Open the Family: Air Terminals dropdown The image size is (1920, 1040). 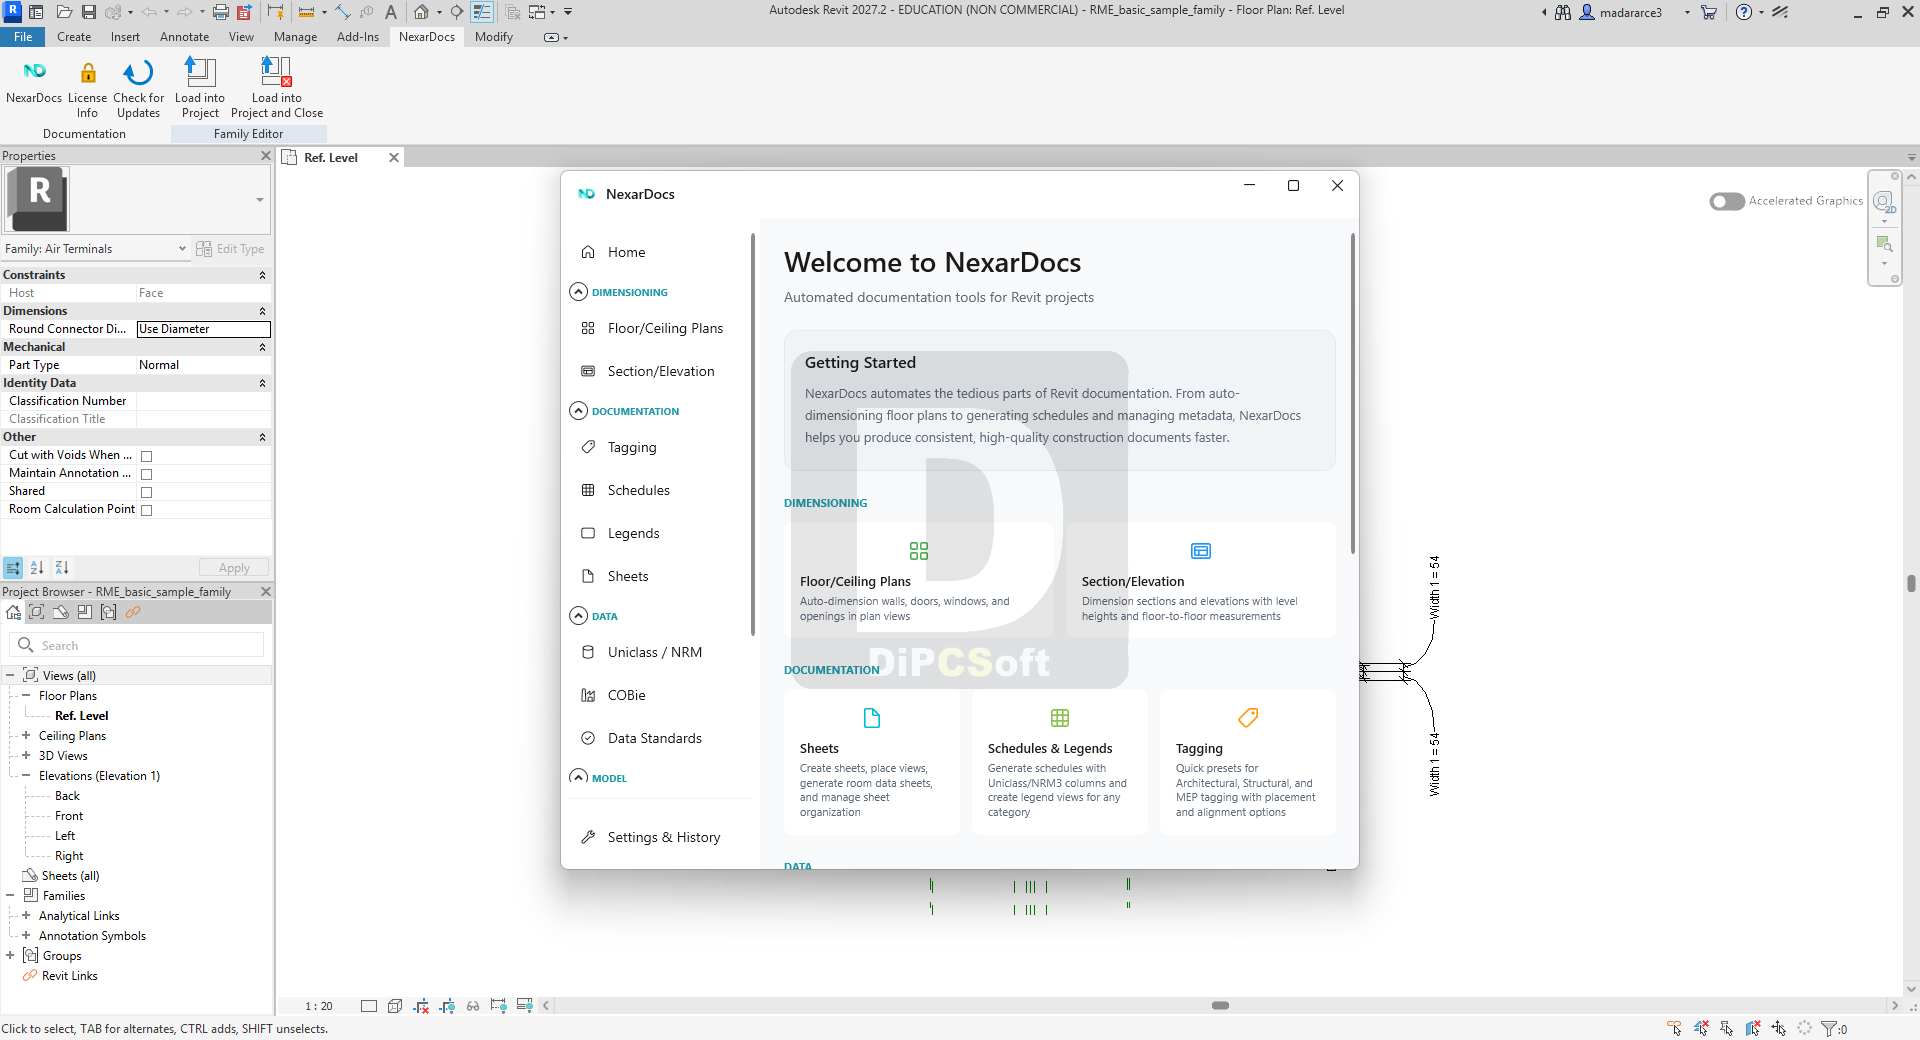click(x=96, y=249)
